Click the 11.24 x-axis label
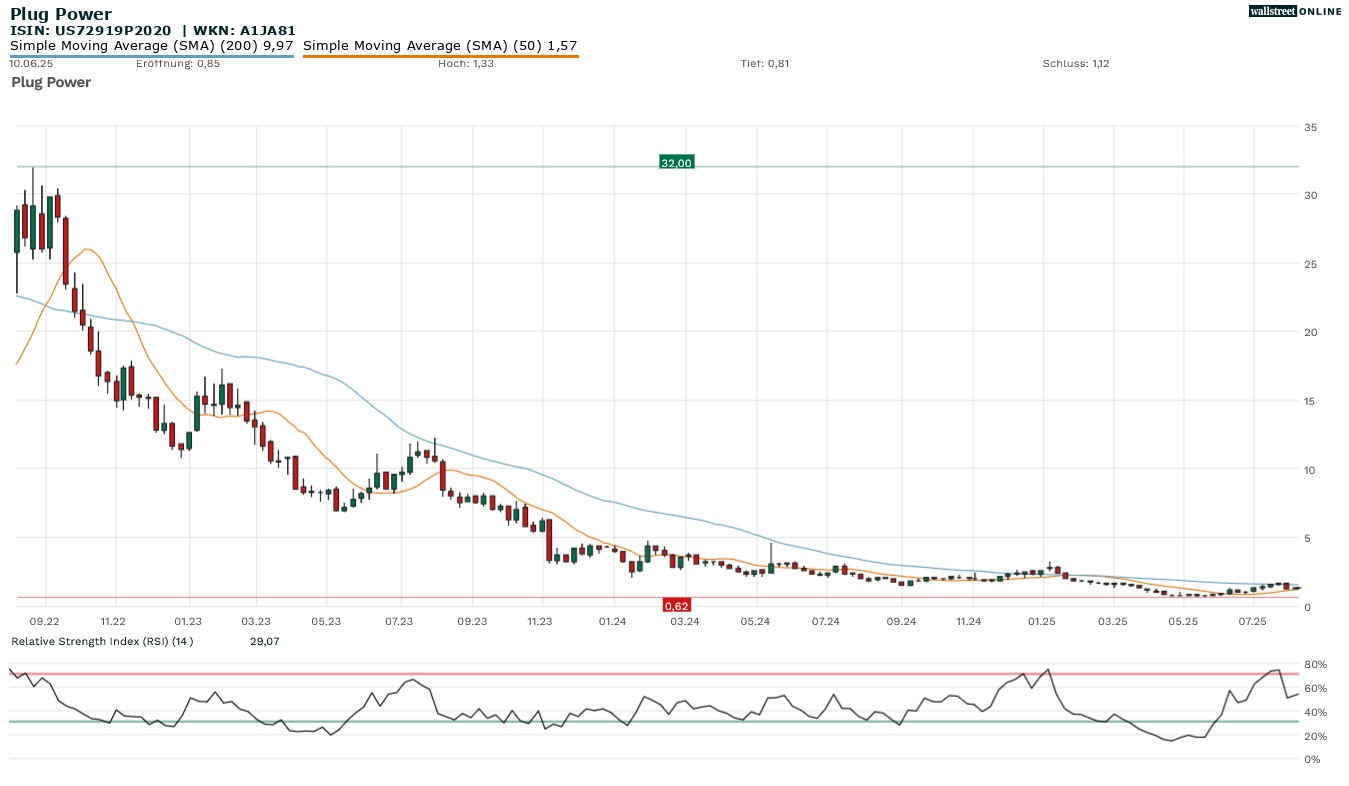 [969, 621]
